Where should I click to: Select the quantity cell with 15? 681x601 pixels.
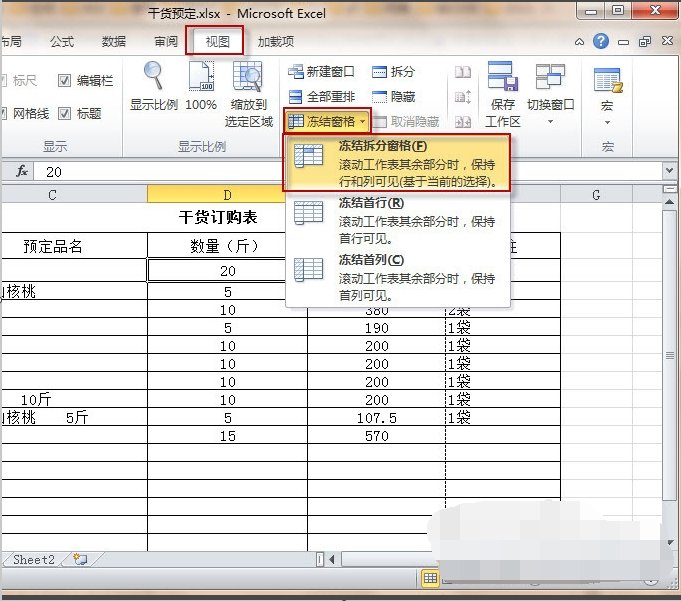pos(227,436)
